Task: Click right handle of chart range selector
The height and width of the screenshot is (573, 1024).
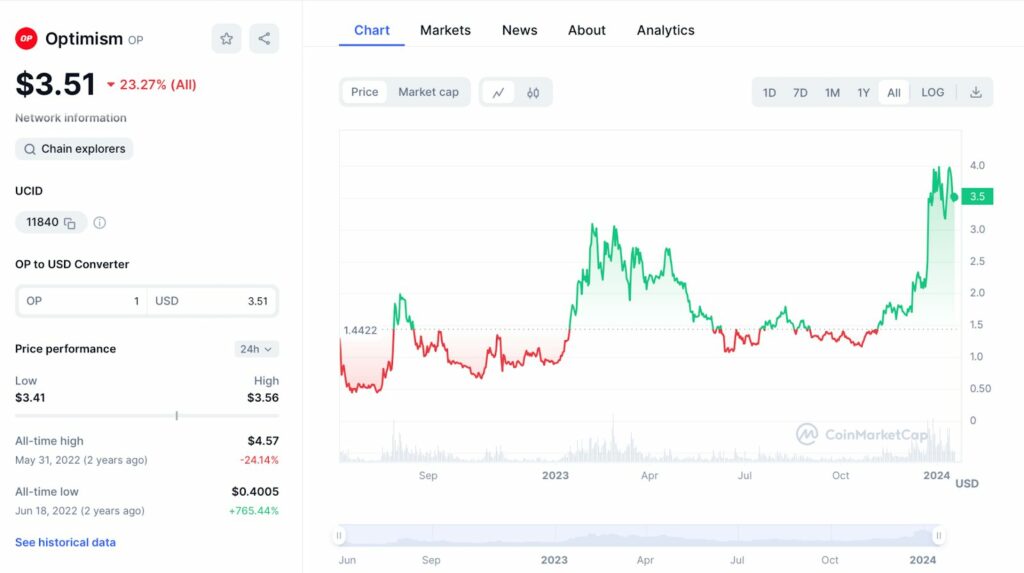Action: 938,536
